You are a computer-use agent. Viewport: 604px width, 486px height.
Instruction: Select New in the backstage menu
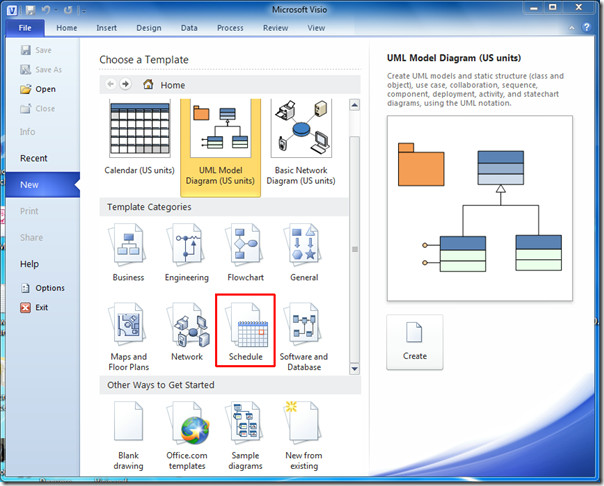click(42, 184)
